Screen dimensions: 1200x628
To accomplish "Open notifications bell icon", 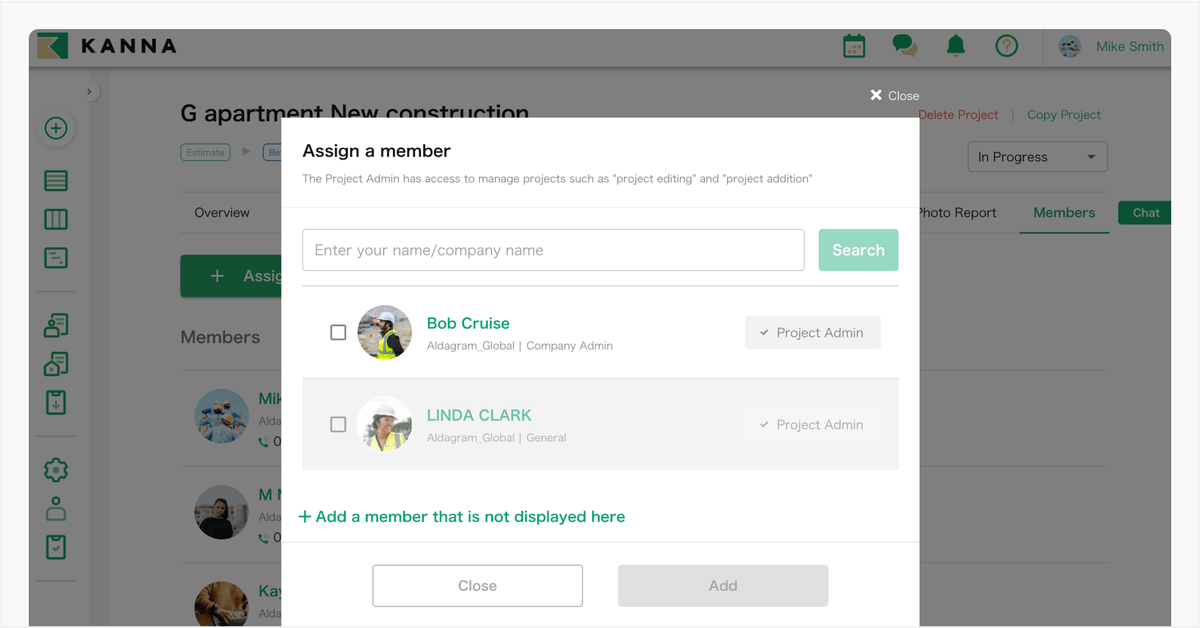I will point(956,46).
